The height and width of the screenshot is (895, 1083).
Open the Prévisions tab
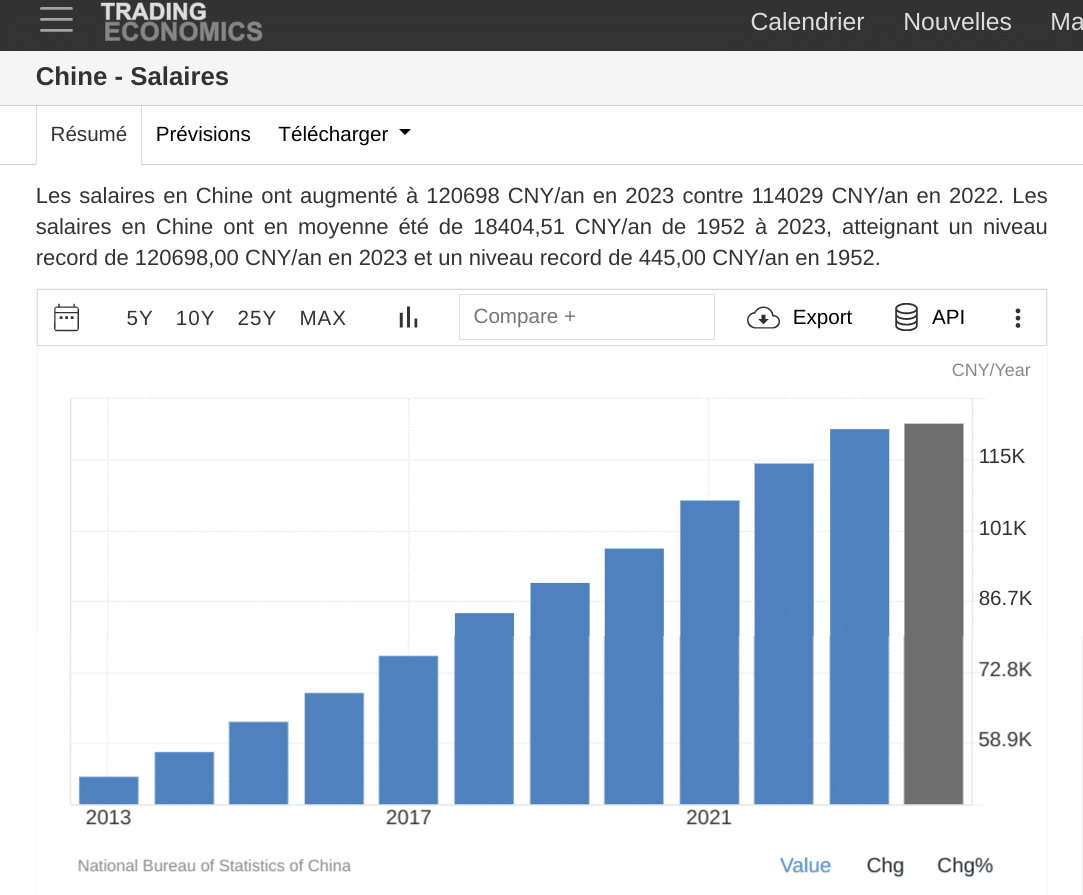pyautogui.click(x=203, y=134)
